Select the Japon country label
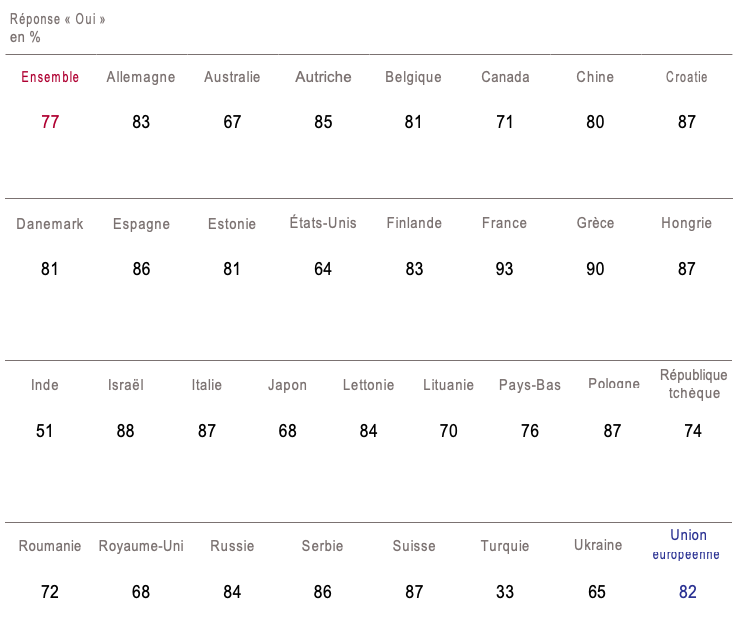Viewport: 744px width, 621px height. click(x=288, y=385)
